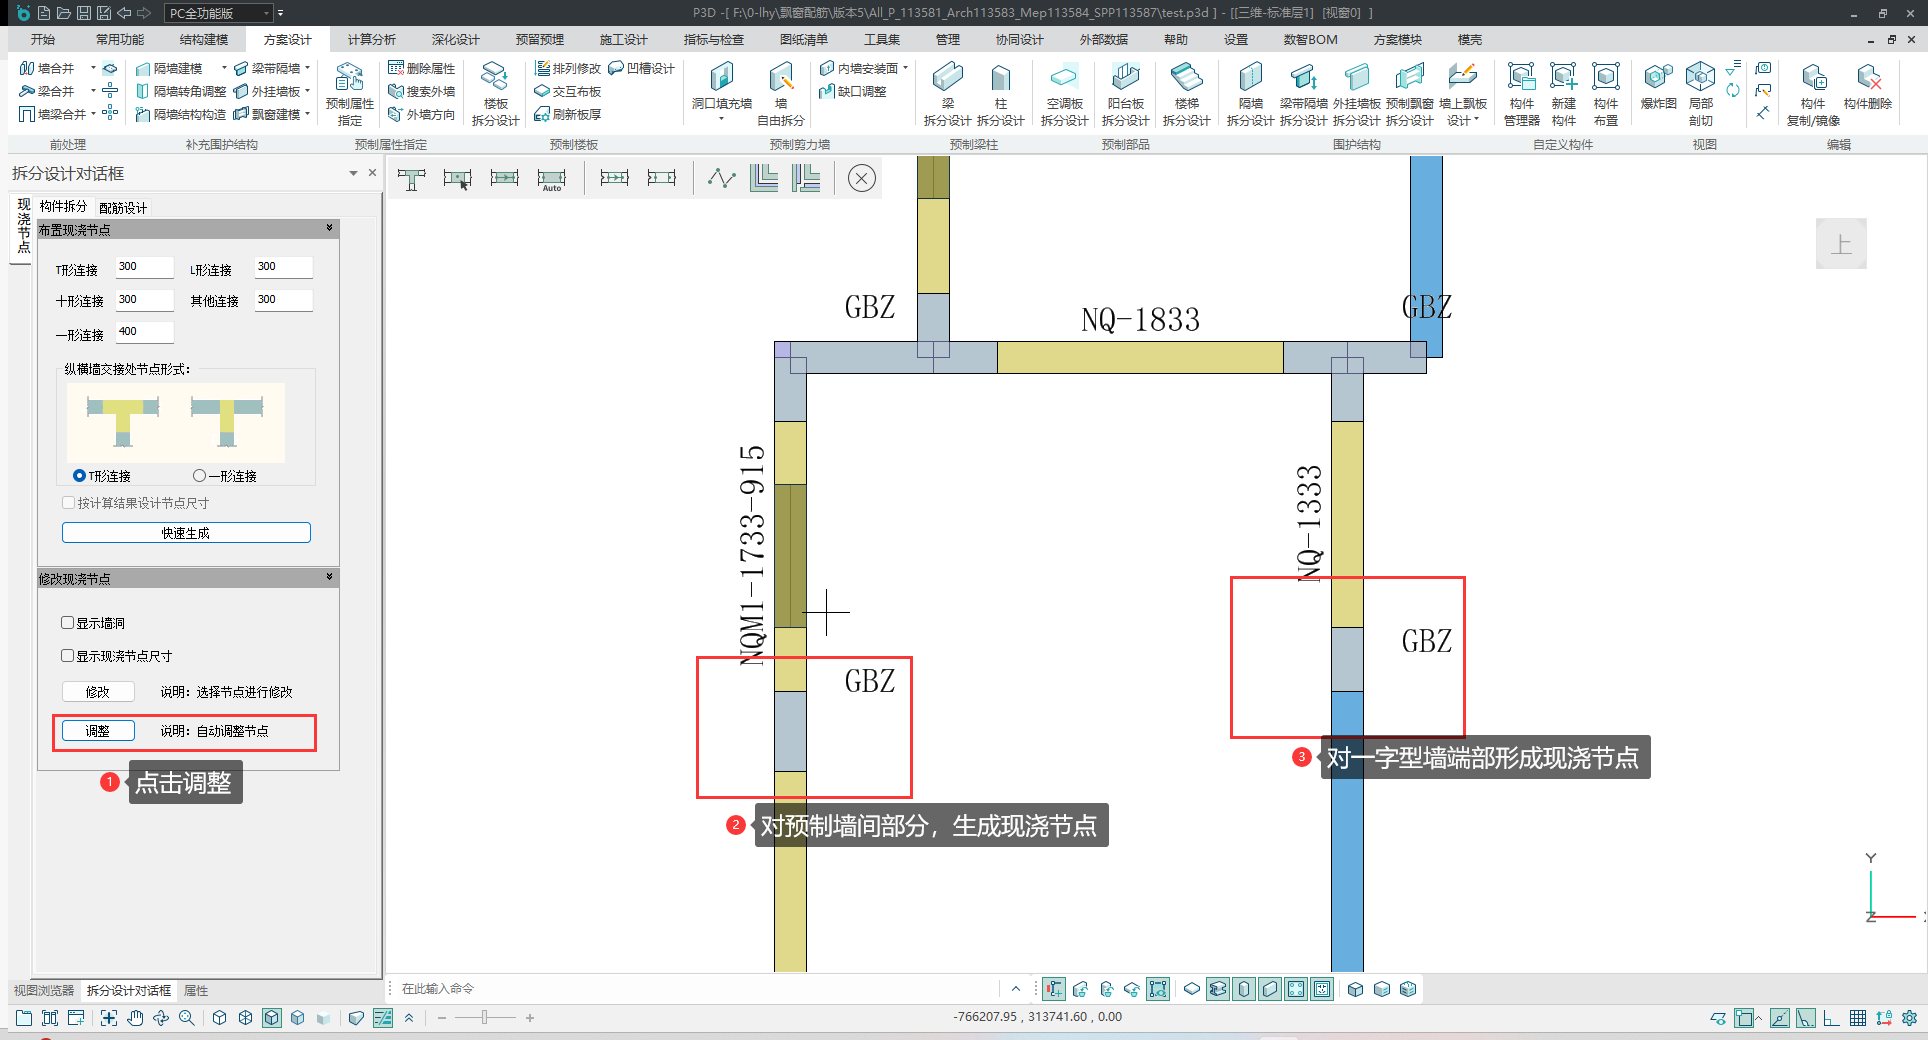Check 显示现浇节点尺寸 option
The image size is (1928, 1040).
pos(68,656)
